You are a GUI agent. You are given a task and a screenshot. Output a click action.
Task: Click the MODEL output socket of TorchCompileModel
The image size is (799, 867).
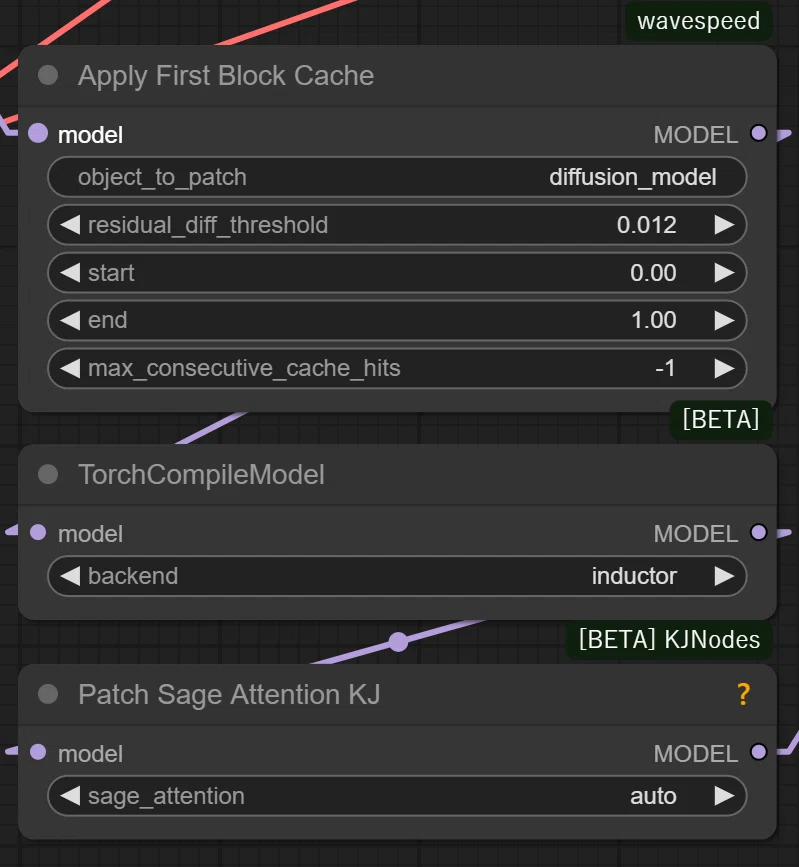(759, 532)
